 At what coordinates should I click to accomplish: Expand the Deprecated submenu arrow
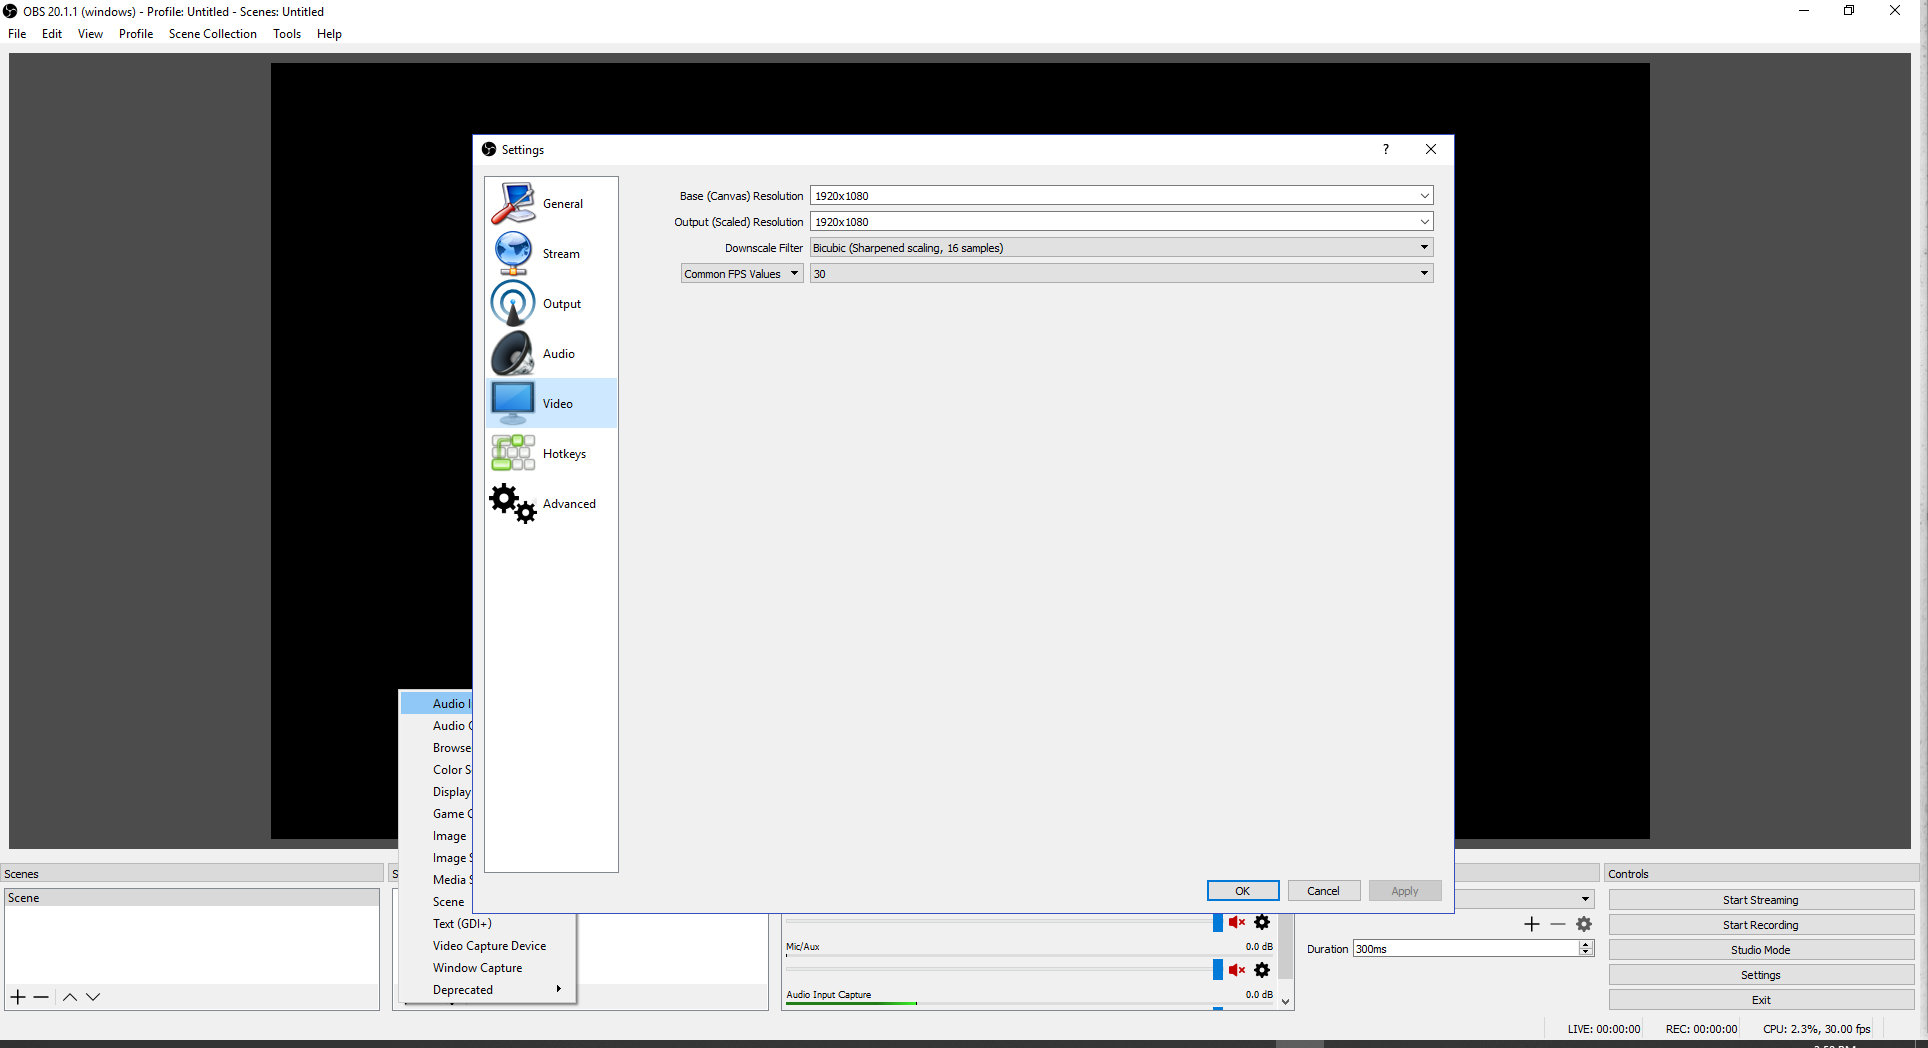coord(558,989)
